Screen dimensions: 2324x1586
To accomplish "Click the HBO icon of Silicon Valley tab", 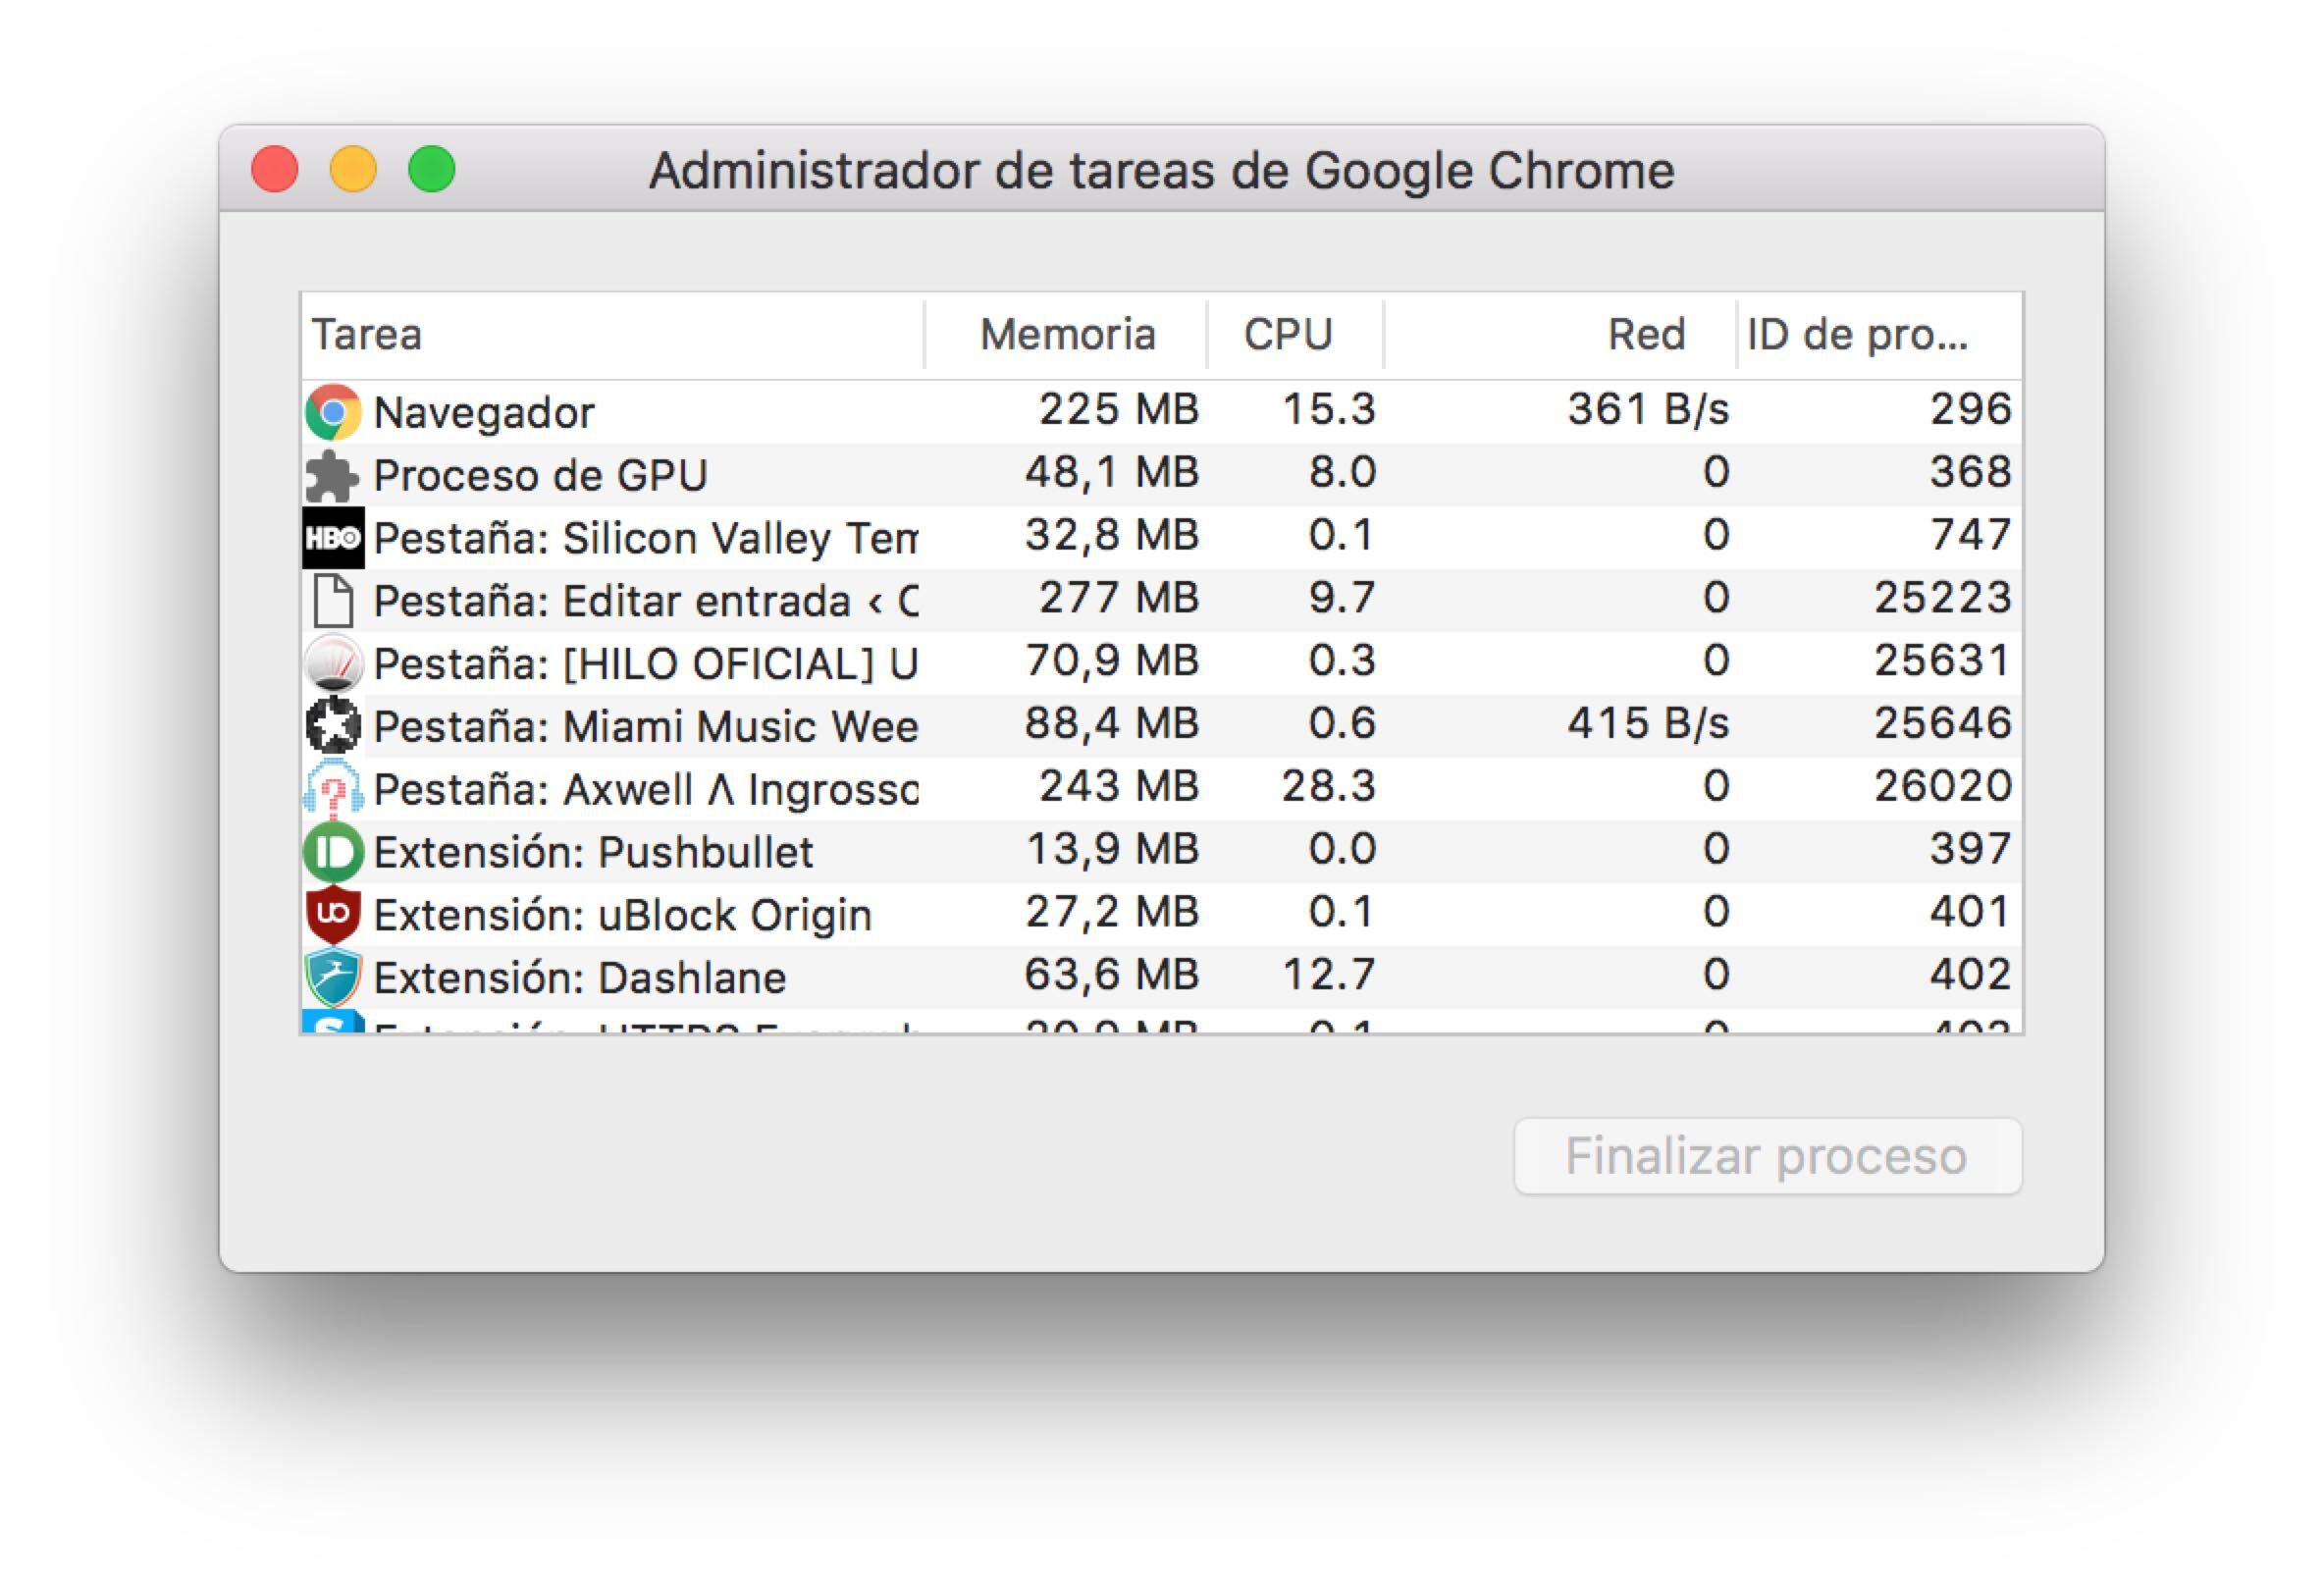I will tap(333, 538).
